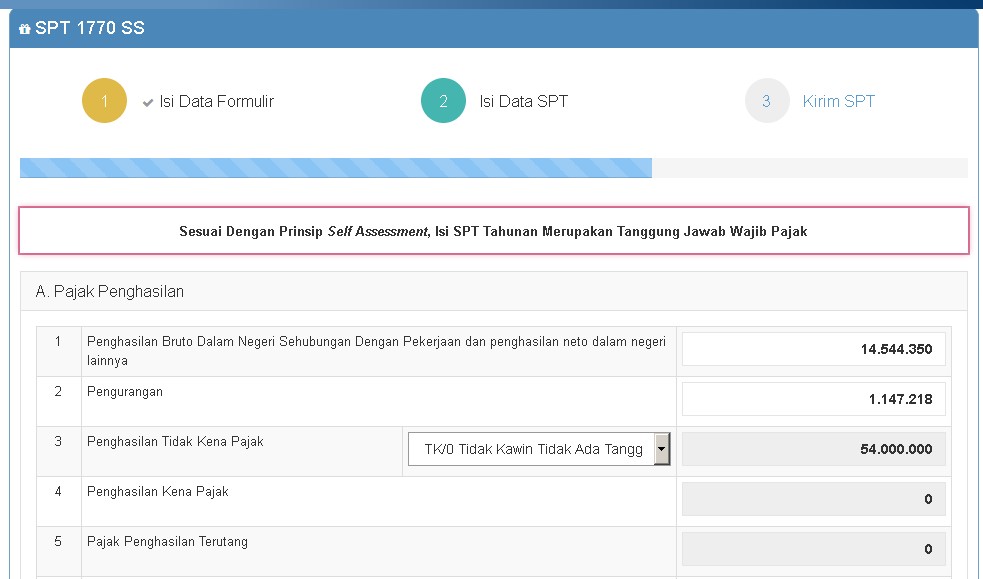Viewport: 983px width, 579px height.
Task: Click the Kirim SPT link text
Action: 838,100
